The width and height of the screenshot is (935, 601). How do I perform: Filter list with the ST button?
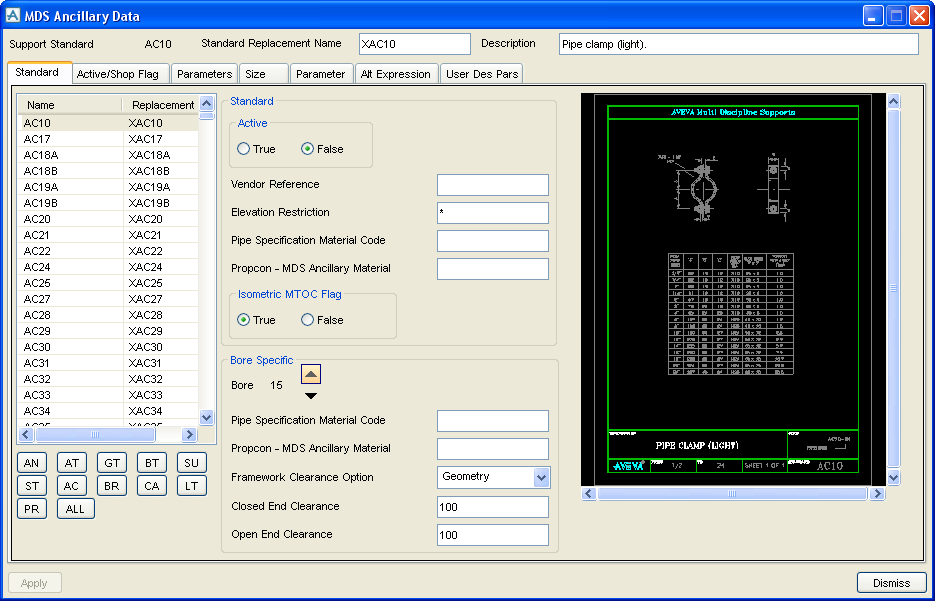click(32, 486)
